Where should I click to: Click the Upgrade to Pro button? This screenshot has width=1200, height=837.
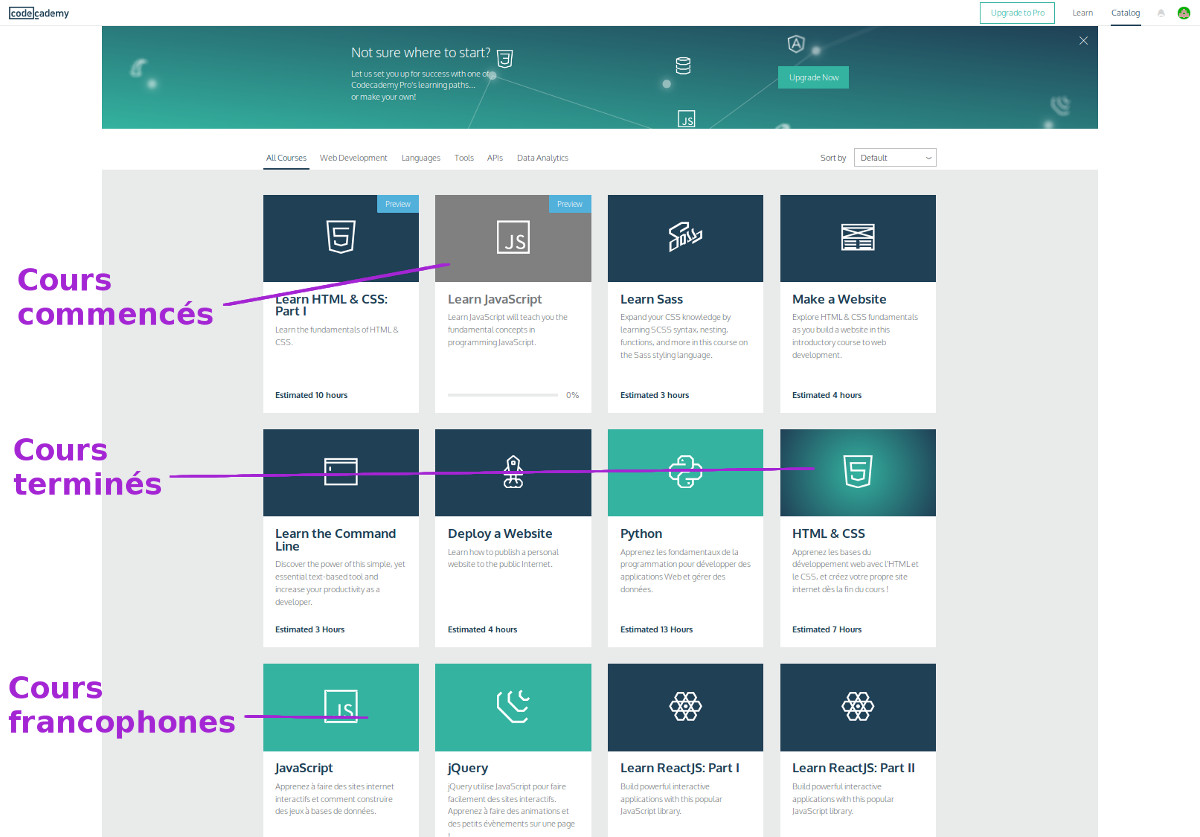click(1017, 13)
